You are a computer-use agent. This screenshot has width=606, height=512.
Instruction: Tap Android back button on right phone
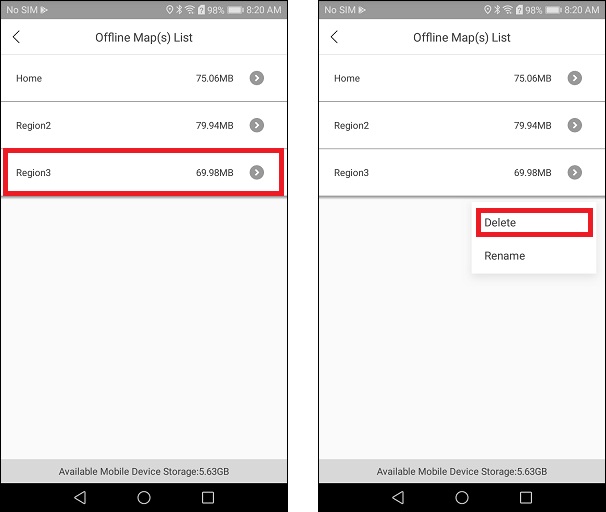pyautogui.click(x=398, y=497)
